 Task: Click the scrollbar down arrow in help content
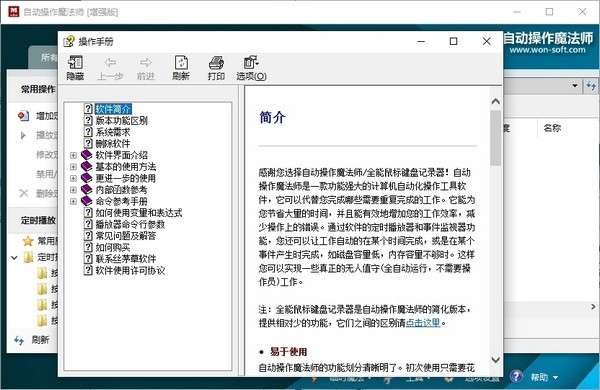pos(496,360)
